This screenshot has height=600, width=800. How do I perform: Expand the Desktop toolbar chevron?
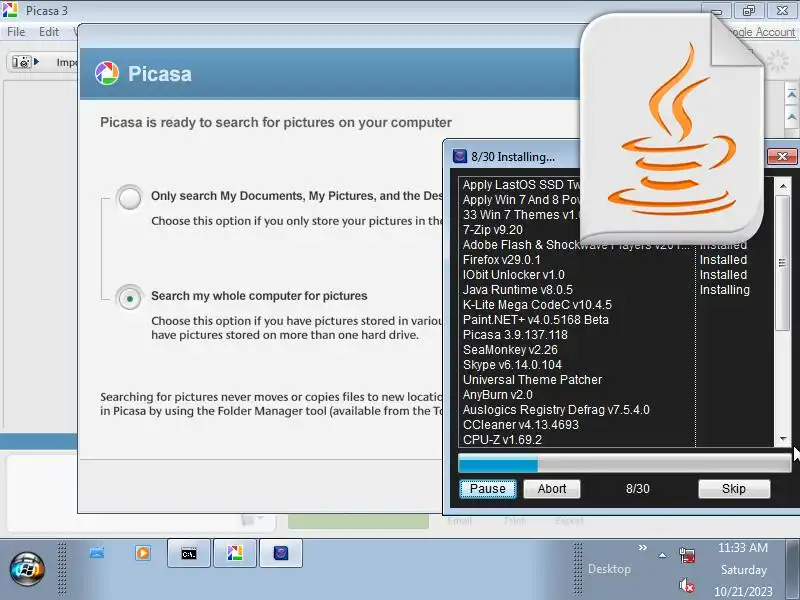(642, 547)
